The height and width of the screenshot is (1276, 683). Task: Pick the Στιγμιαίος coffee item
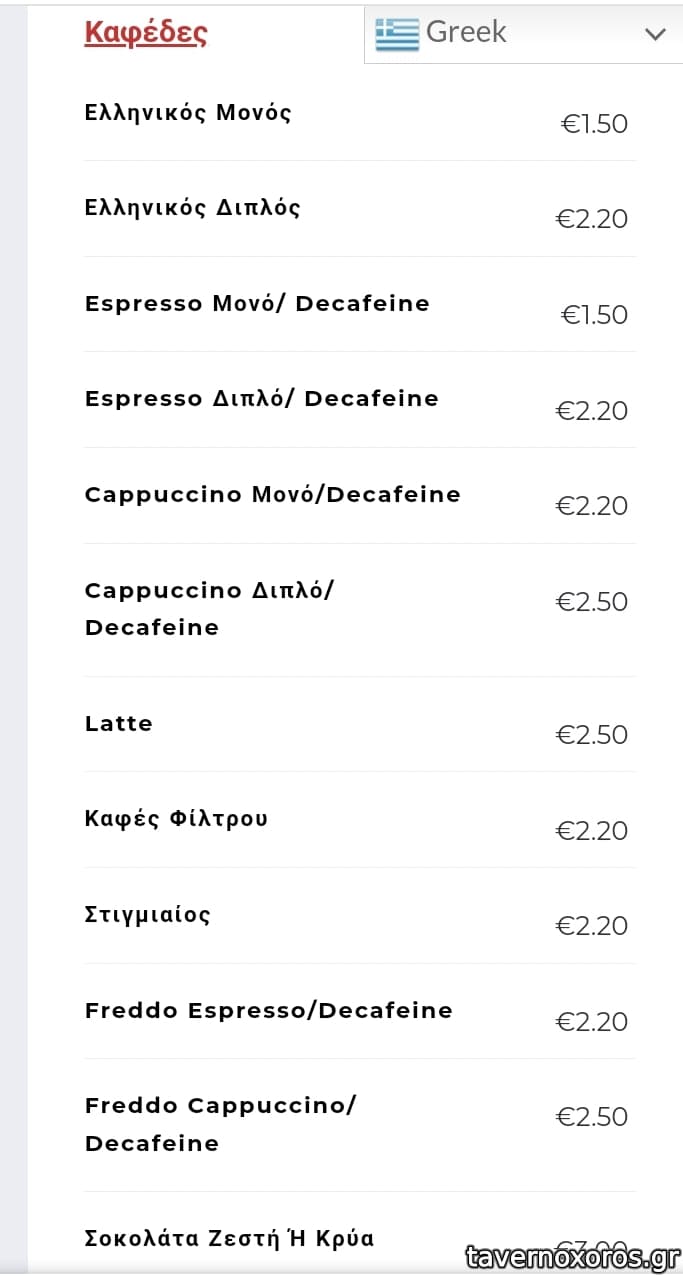[x=148, y=915]
